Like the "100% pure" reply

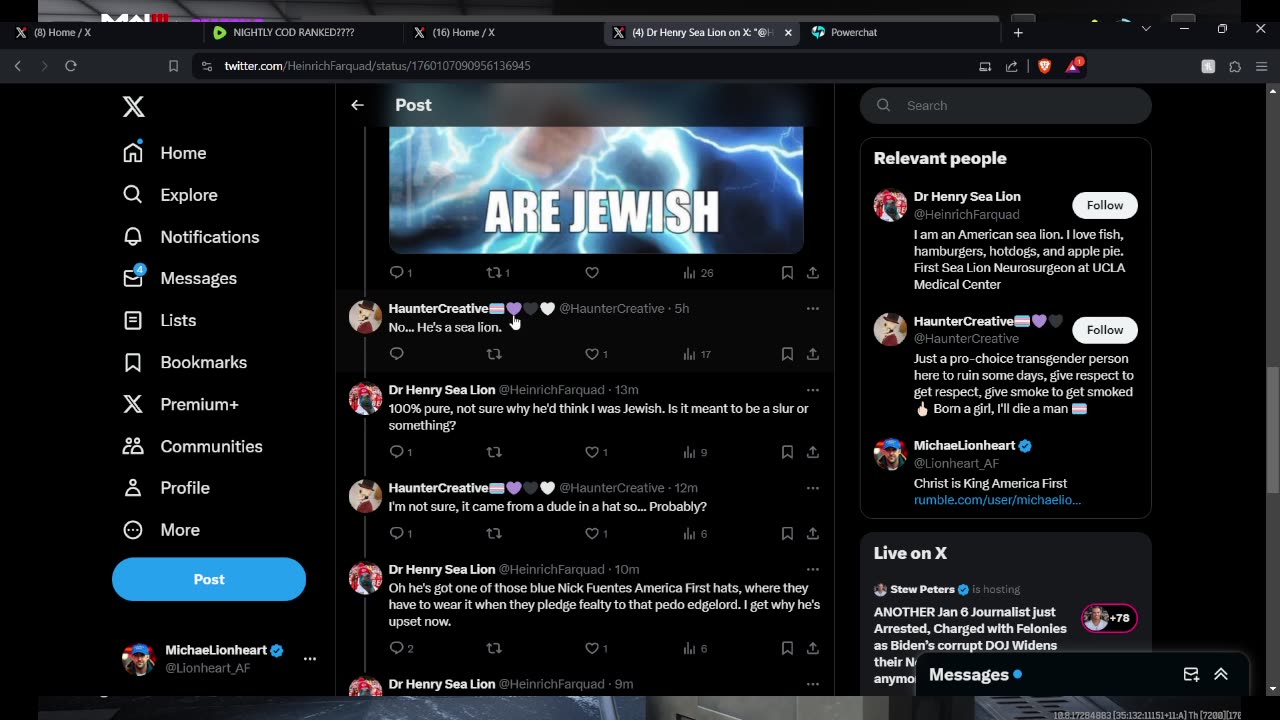(x=596, y=452)
